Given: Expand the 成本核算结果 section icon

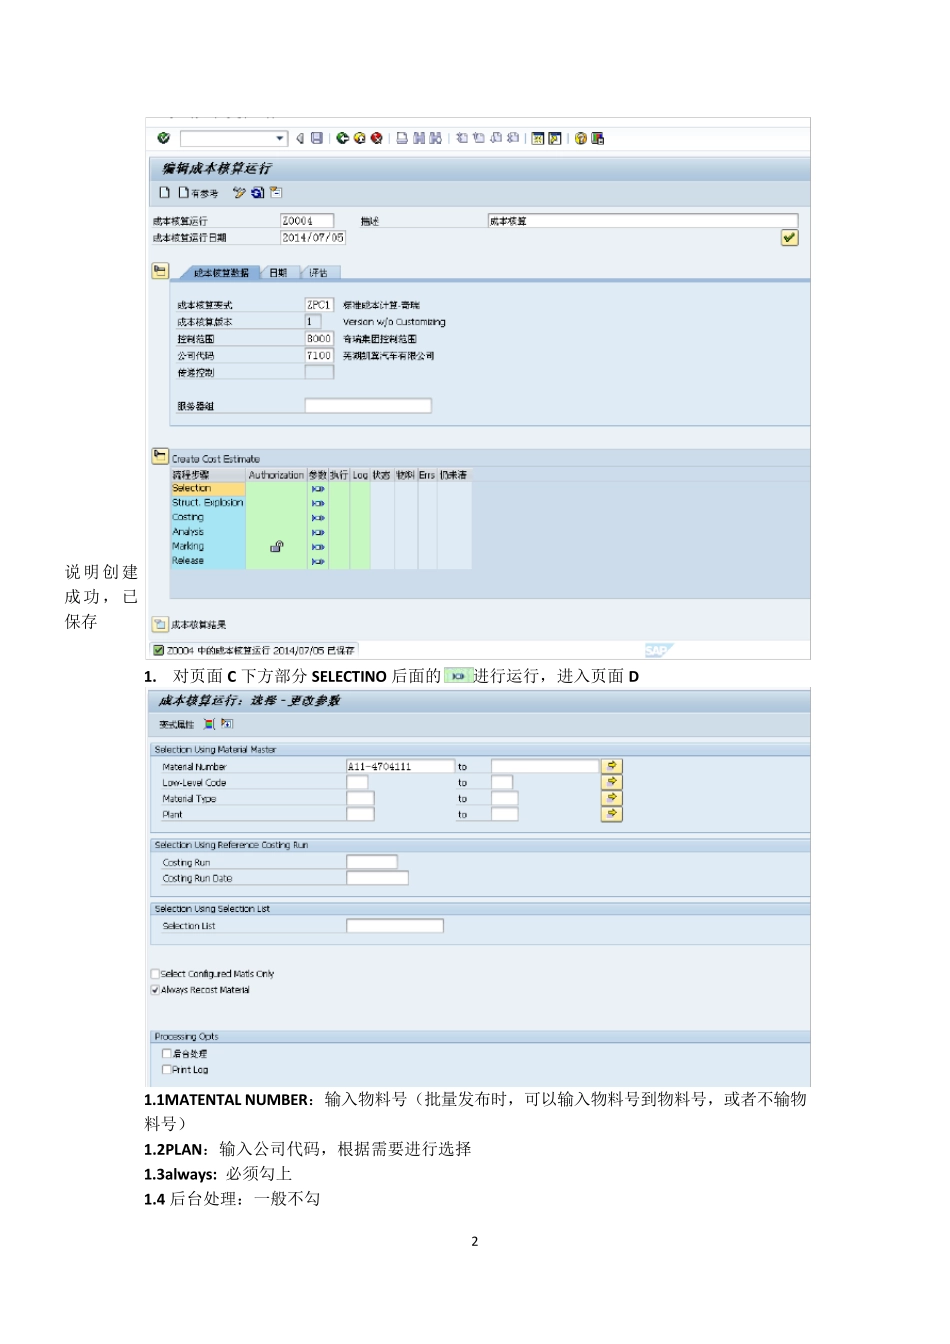Looking at the screenshot, I should tap(159, 624).
